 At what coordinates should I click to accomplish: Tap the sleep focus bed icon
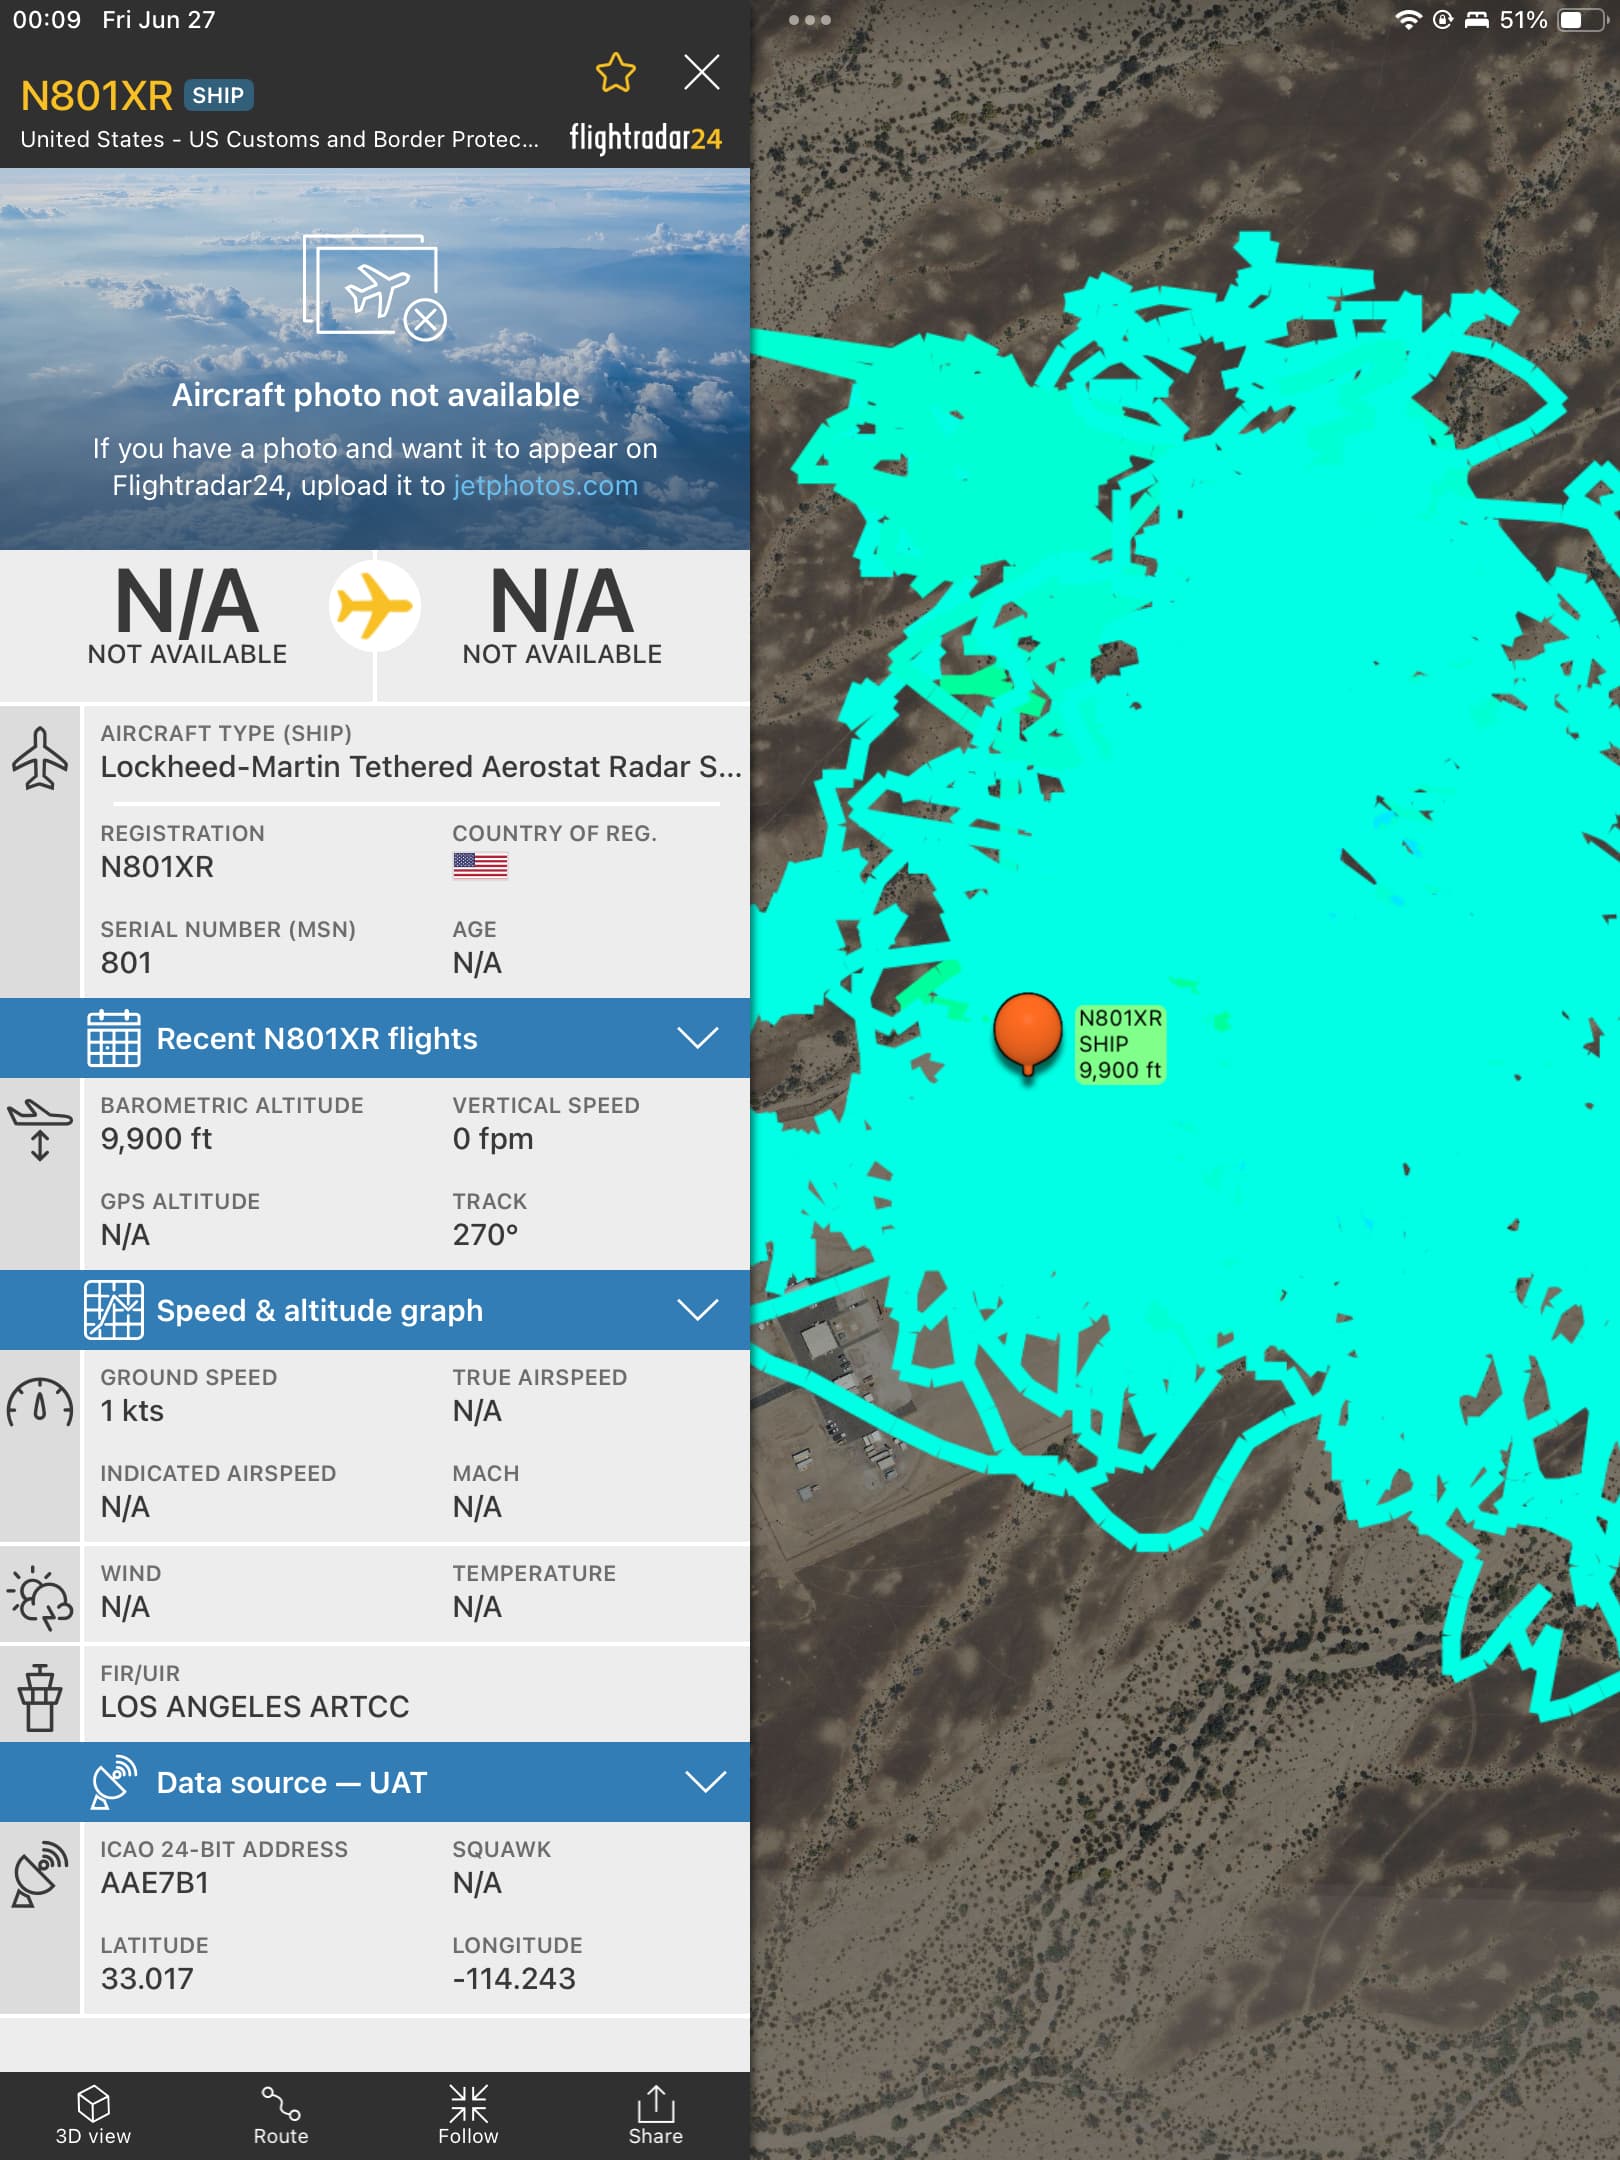click(1476, 20)
